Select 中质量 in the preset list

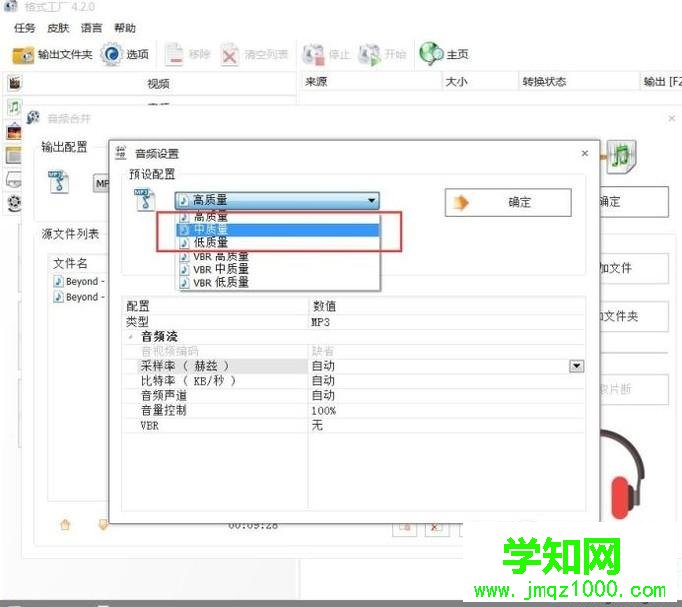[x=278, y=230]
